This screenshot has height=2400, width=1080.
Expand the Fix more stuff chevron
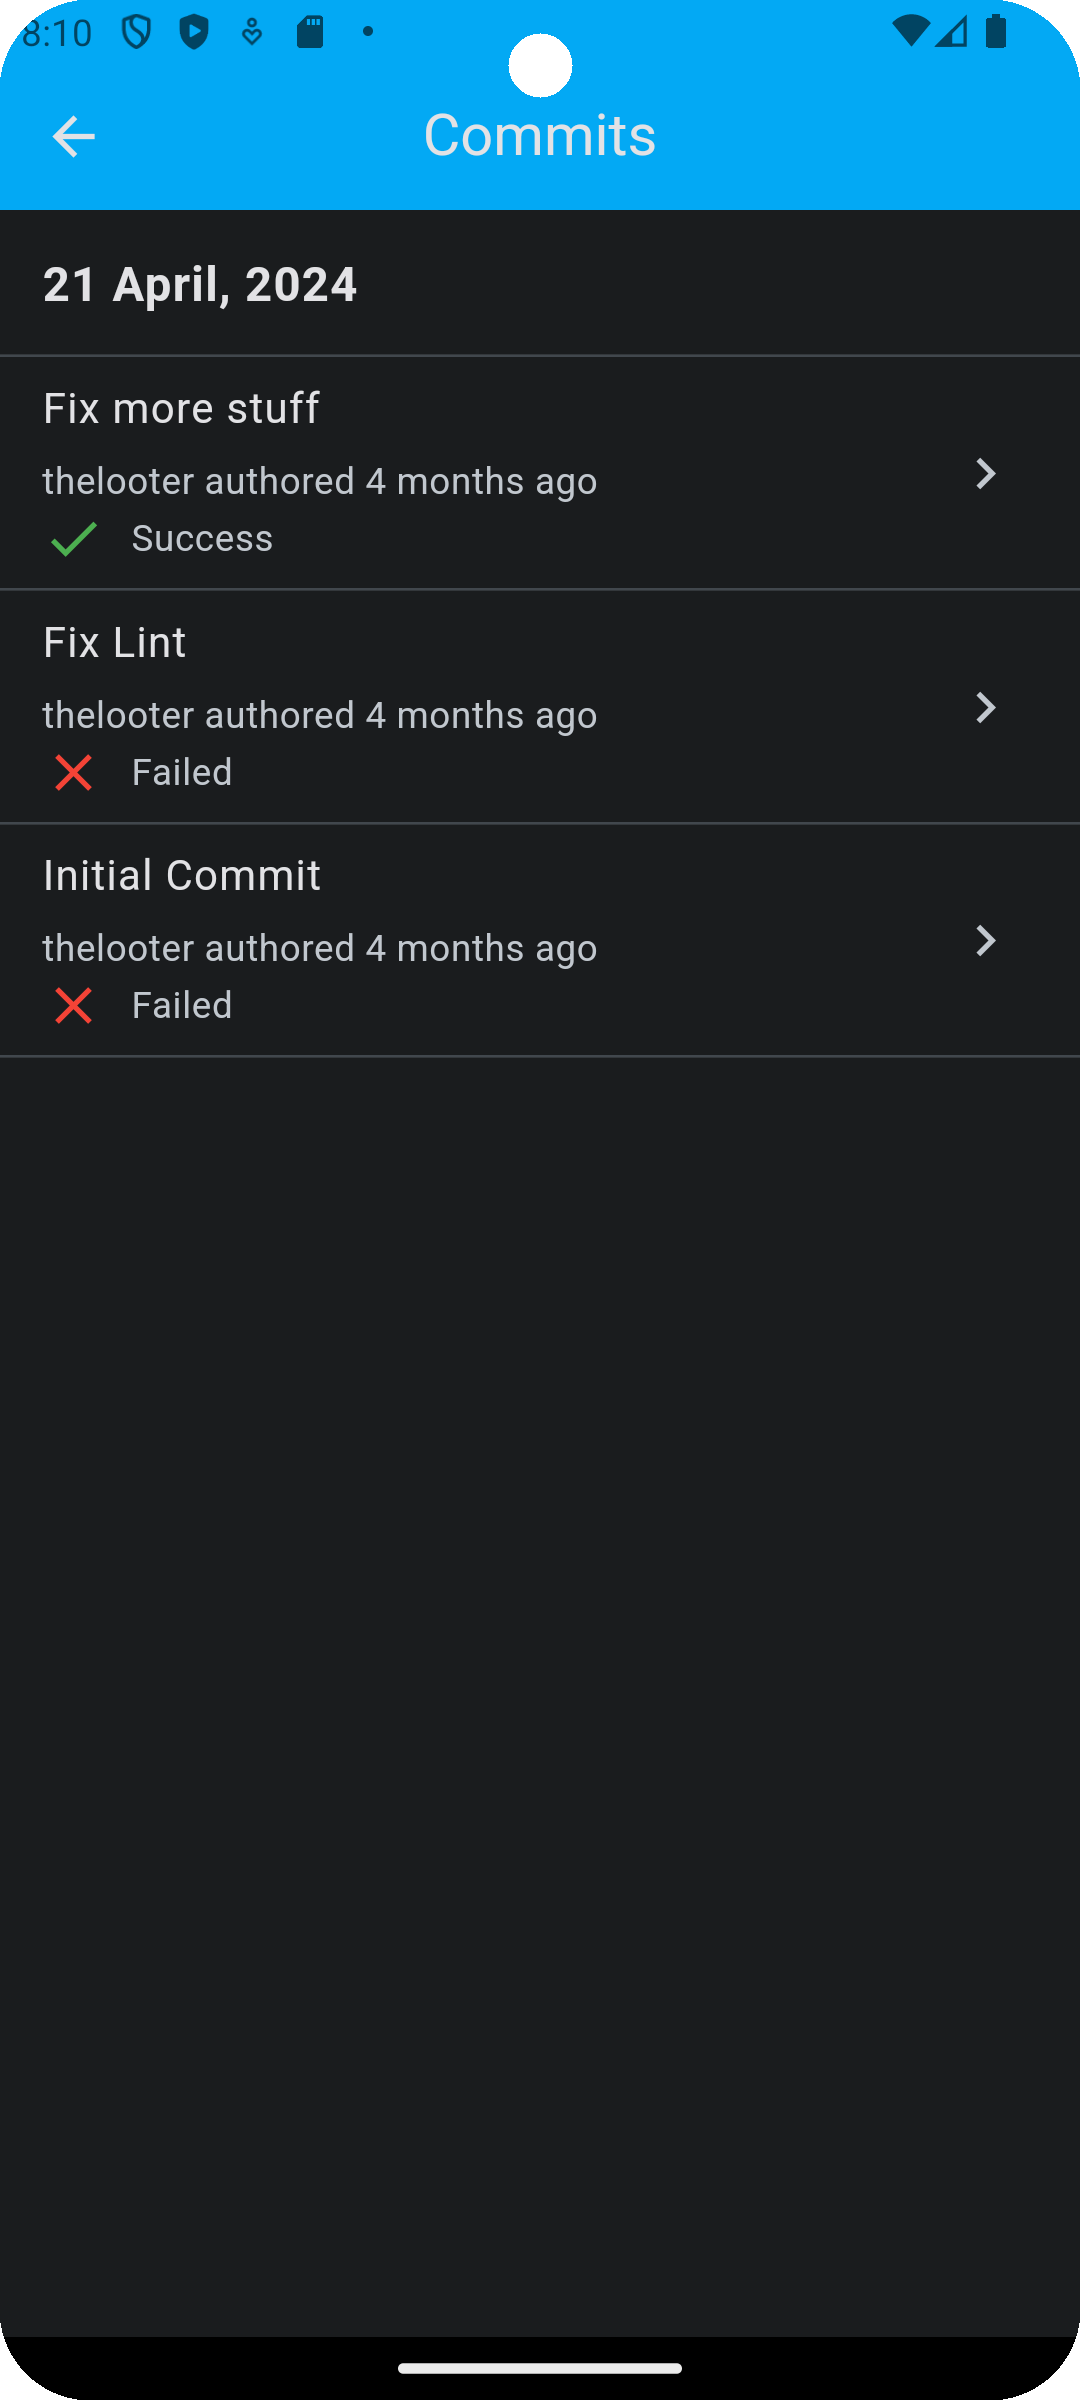pos(985,474)
